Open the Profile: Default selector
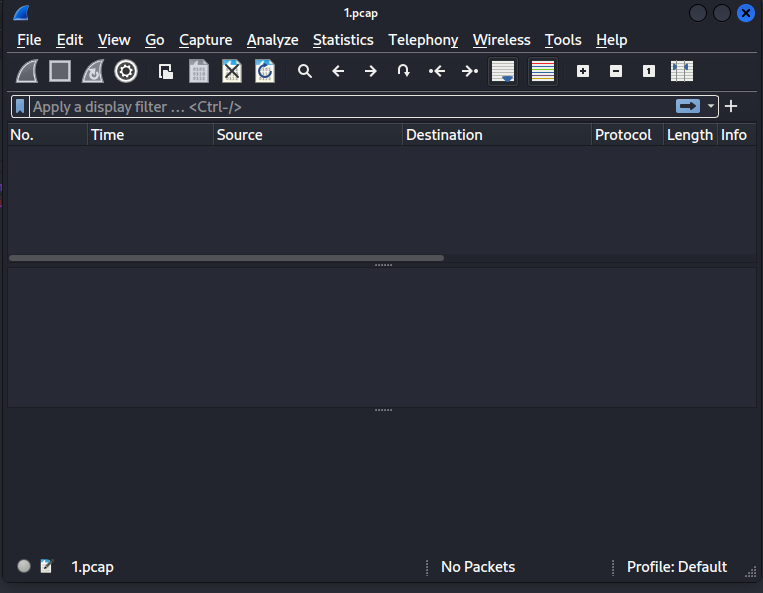763x593 pixels. (x=676, y=567)
